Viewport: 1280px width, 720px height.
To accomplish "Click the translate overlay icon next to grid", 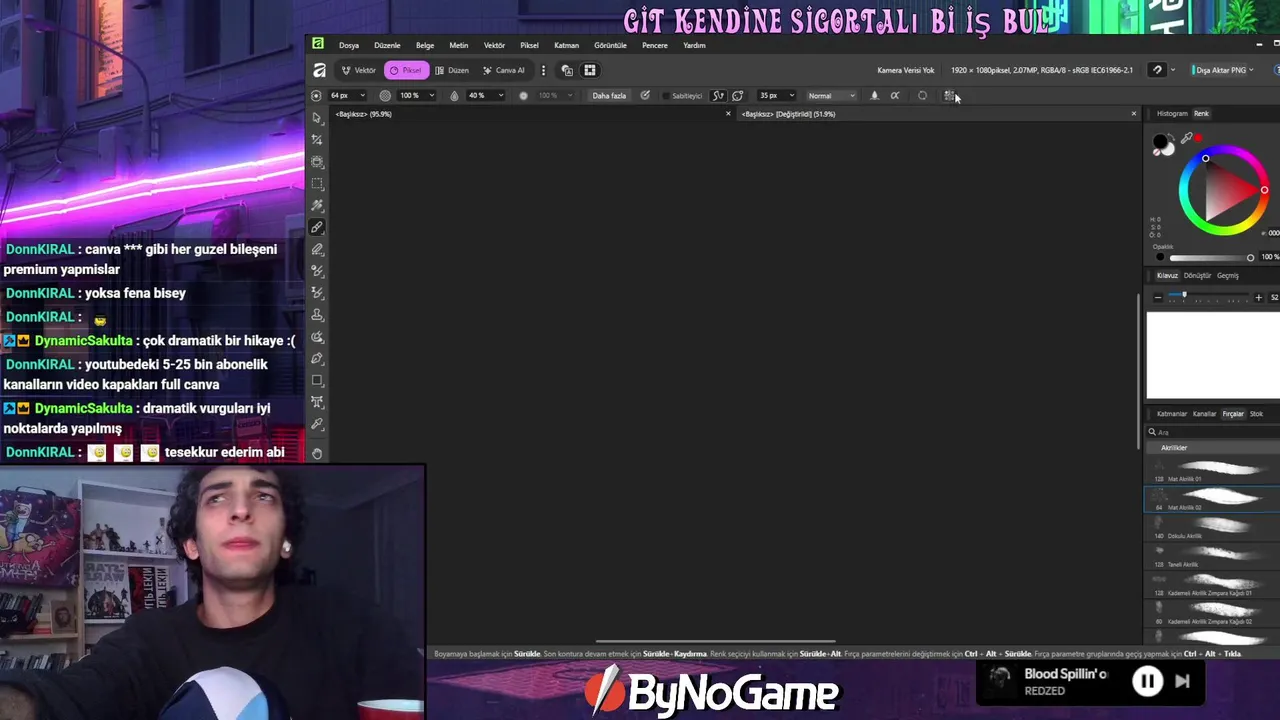I will click(567, 70).
